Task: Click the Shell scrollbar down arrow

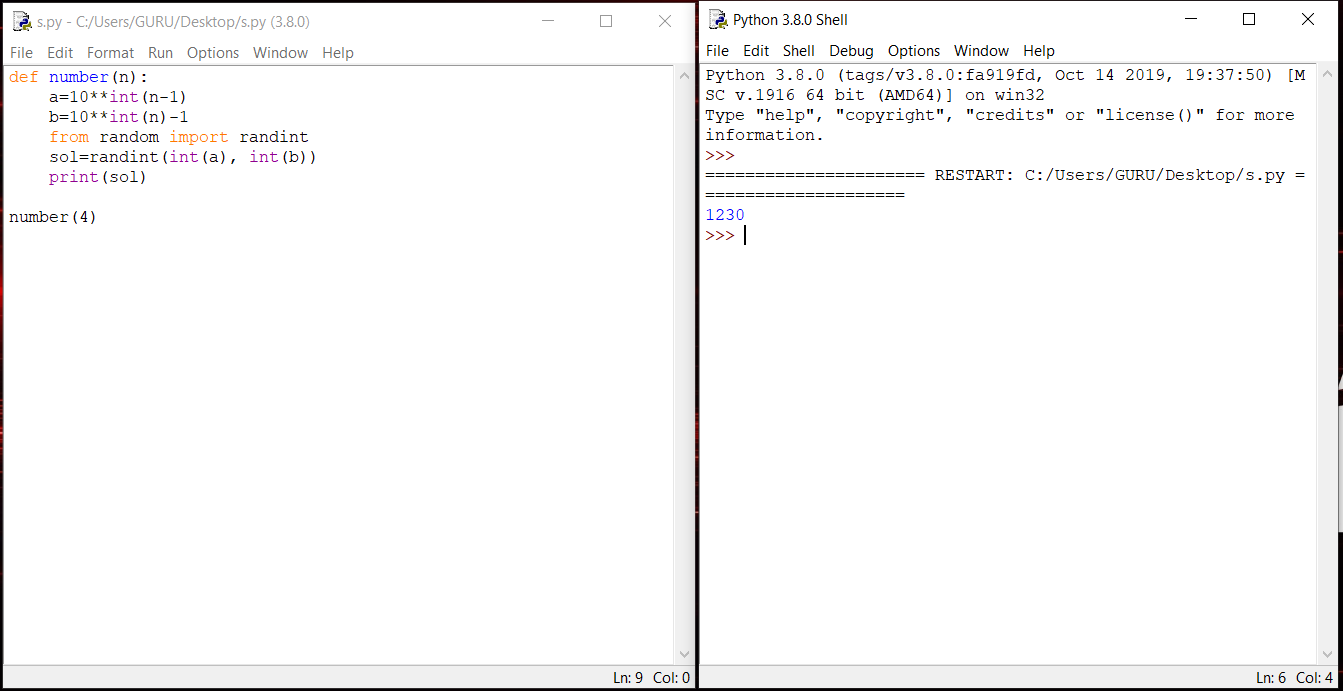Action: point(1328,653)
